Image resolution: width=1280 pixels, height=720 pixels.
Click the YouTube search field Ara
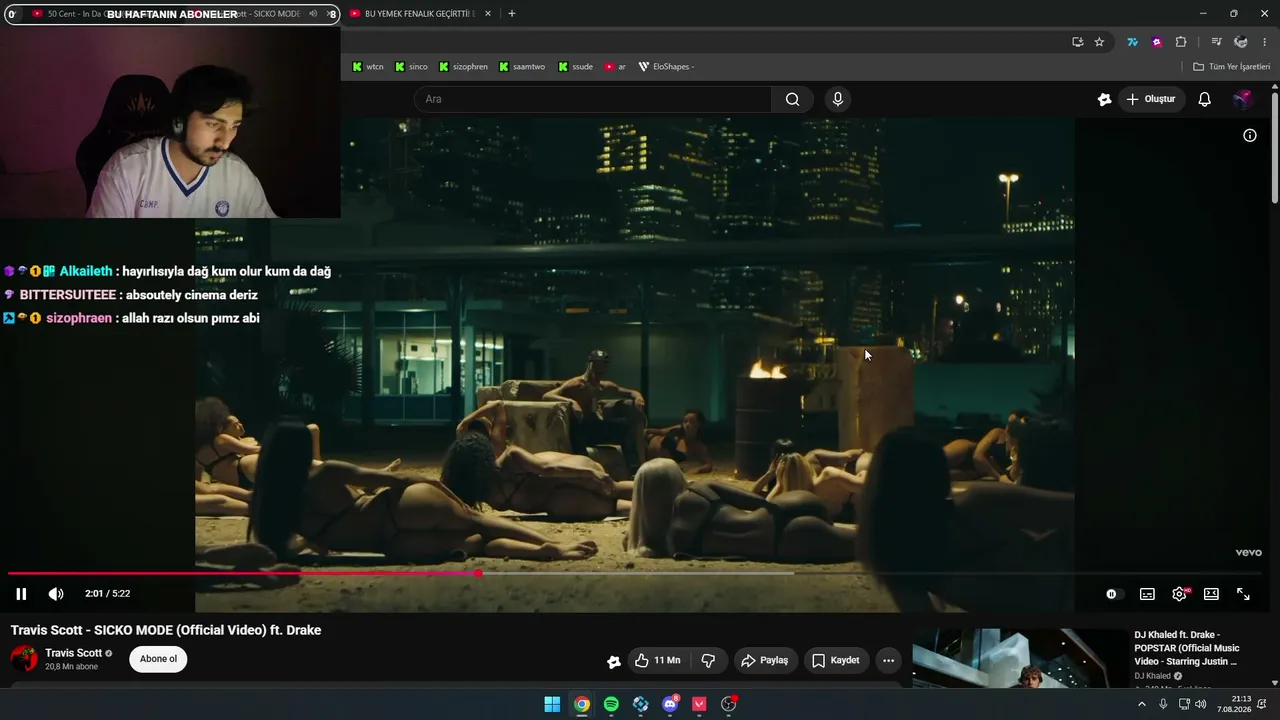(592, 99)
